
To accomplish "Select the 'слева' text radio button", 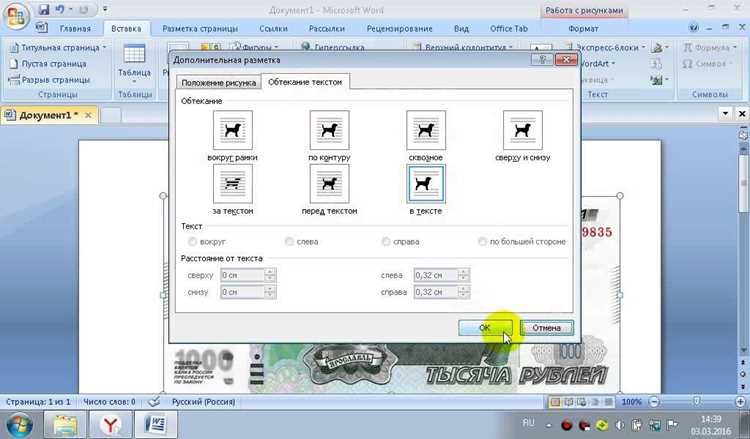I will (289, 241).
